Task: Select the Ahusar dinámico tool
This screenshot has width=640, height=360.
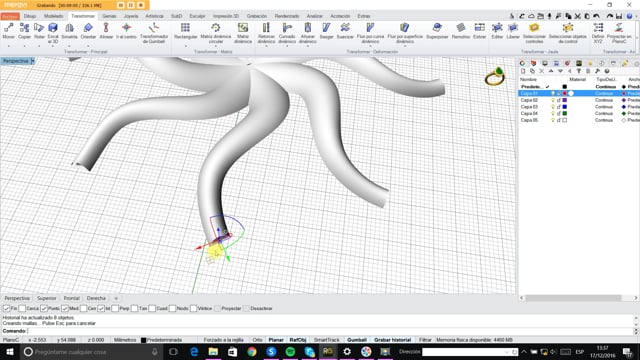Action: [308, 33]
